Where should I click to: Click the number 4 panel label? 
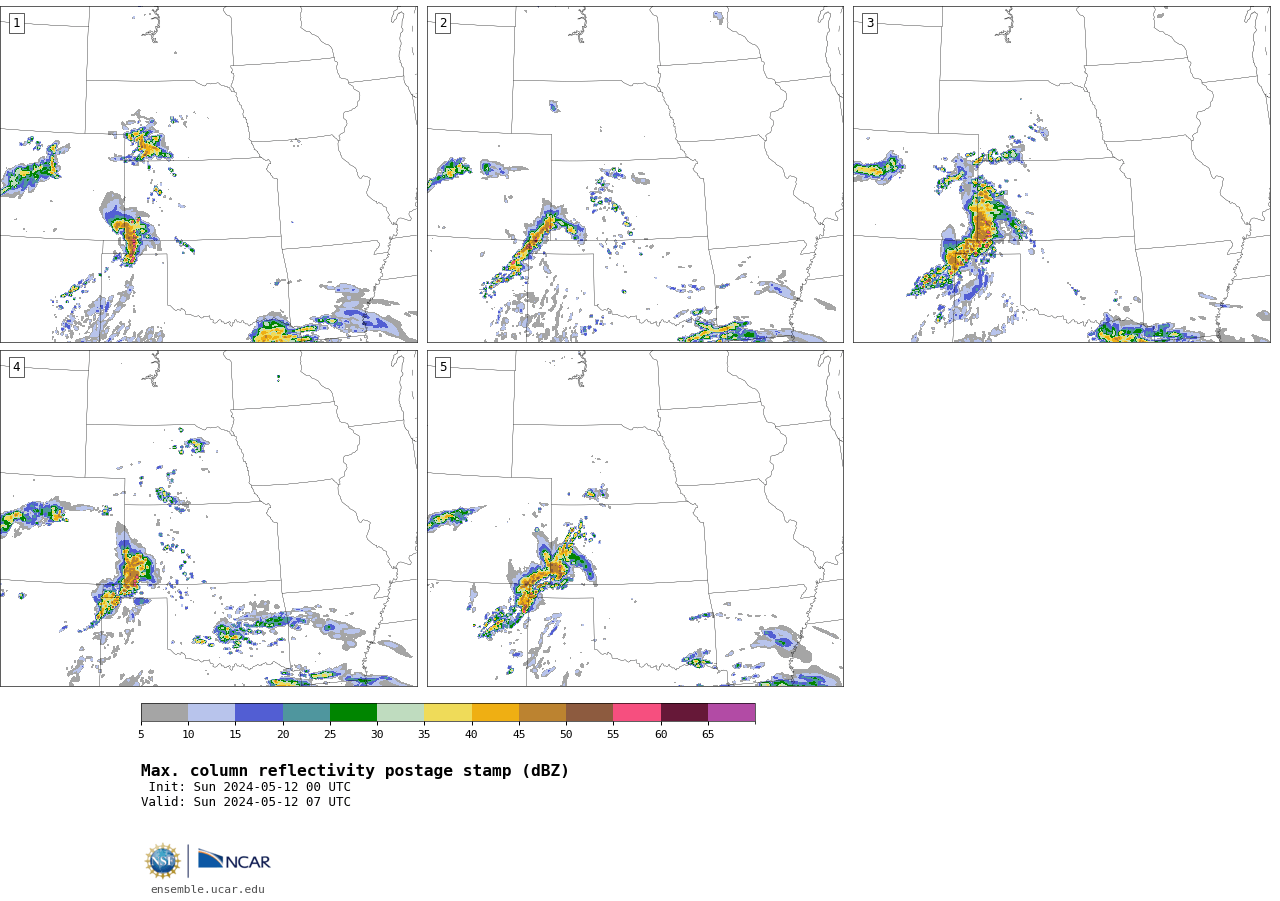point(16,367)
